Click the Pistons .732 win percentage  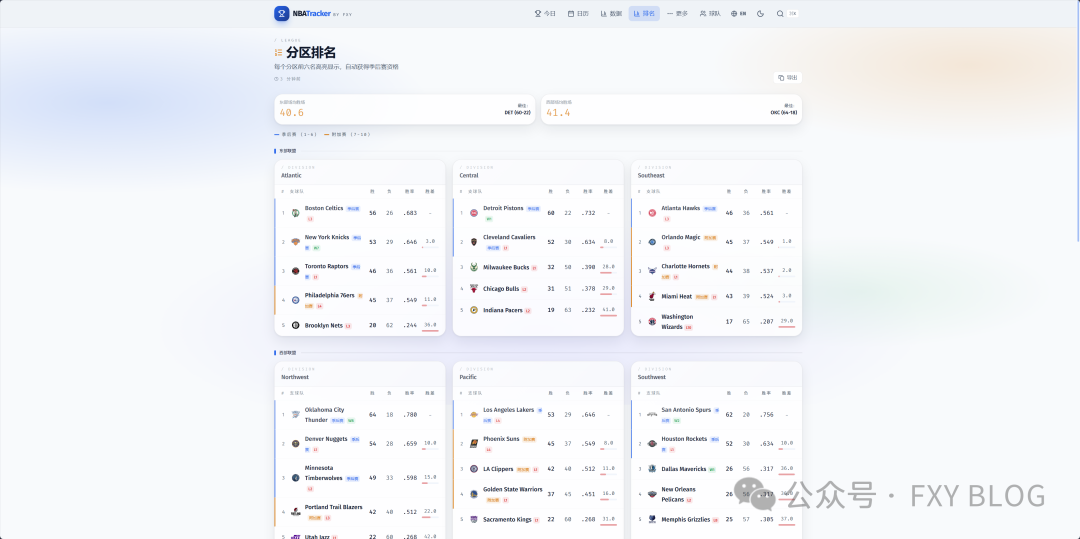(588, 213)
